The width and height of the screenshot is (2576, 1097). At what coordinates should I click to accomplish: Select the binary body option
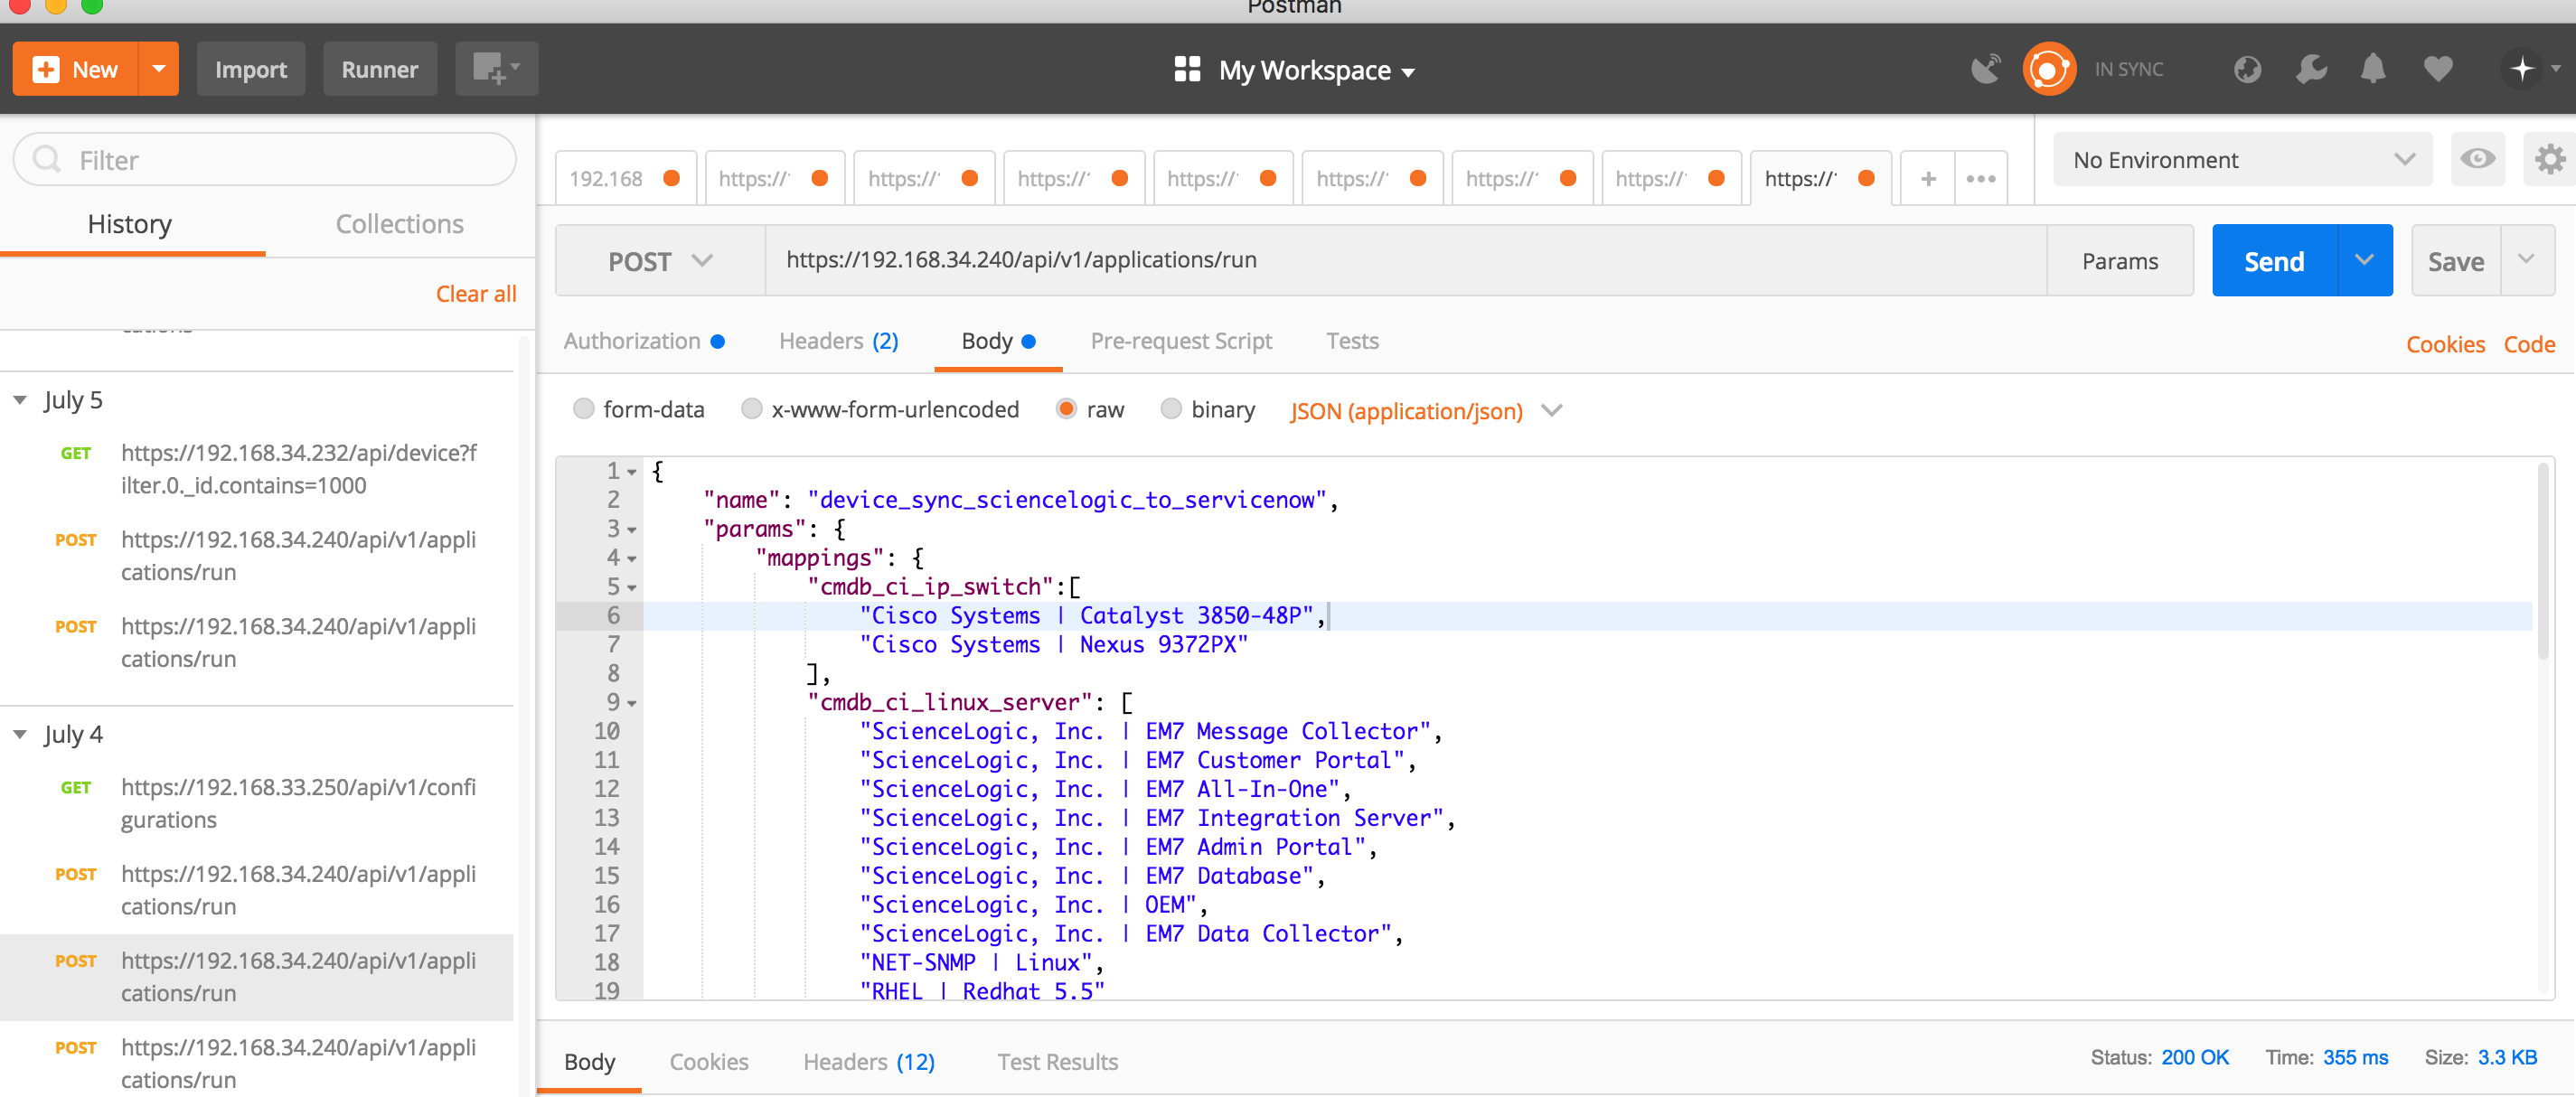click(1171, 409)
